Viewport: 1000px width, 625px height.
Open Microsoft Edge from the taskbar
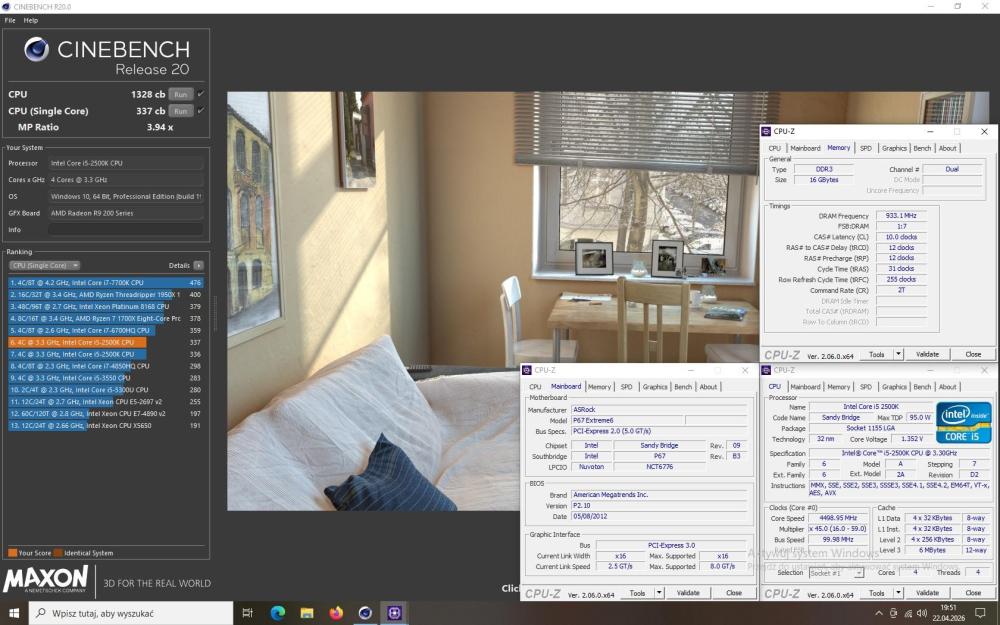point(277,613)
